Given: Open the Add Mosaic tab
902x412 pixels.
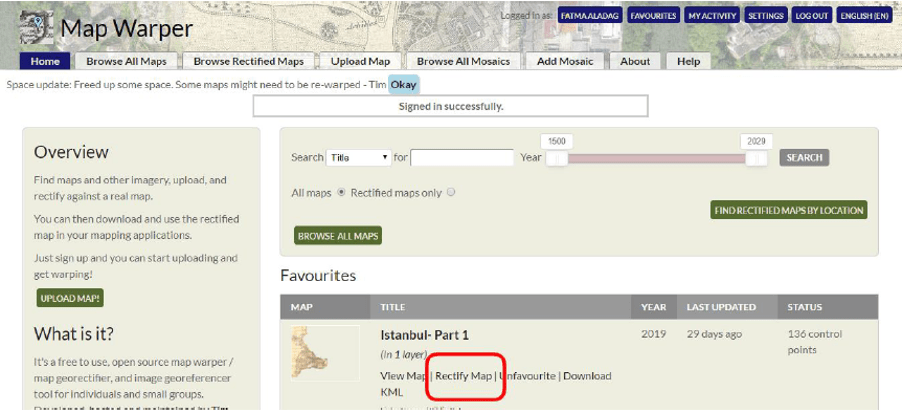Looking at the screenshot, I should pyautogui.click(x=567, y=61).
